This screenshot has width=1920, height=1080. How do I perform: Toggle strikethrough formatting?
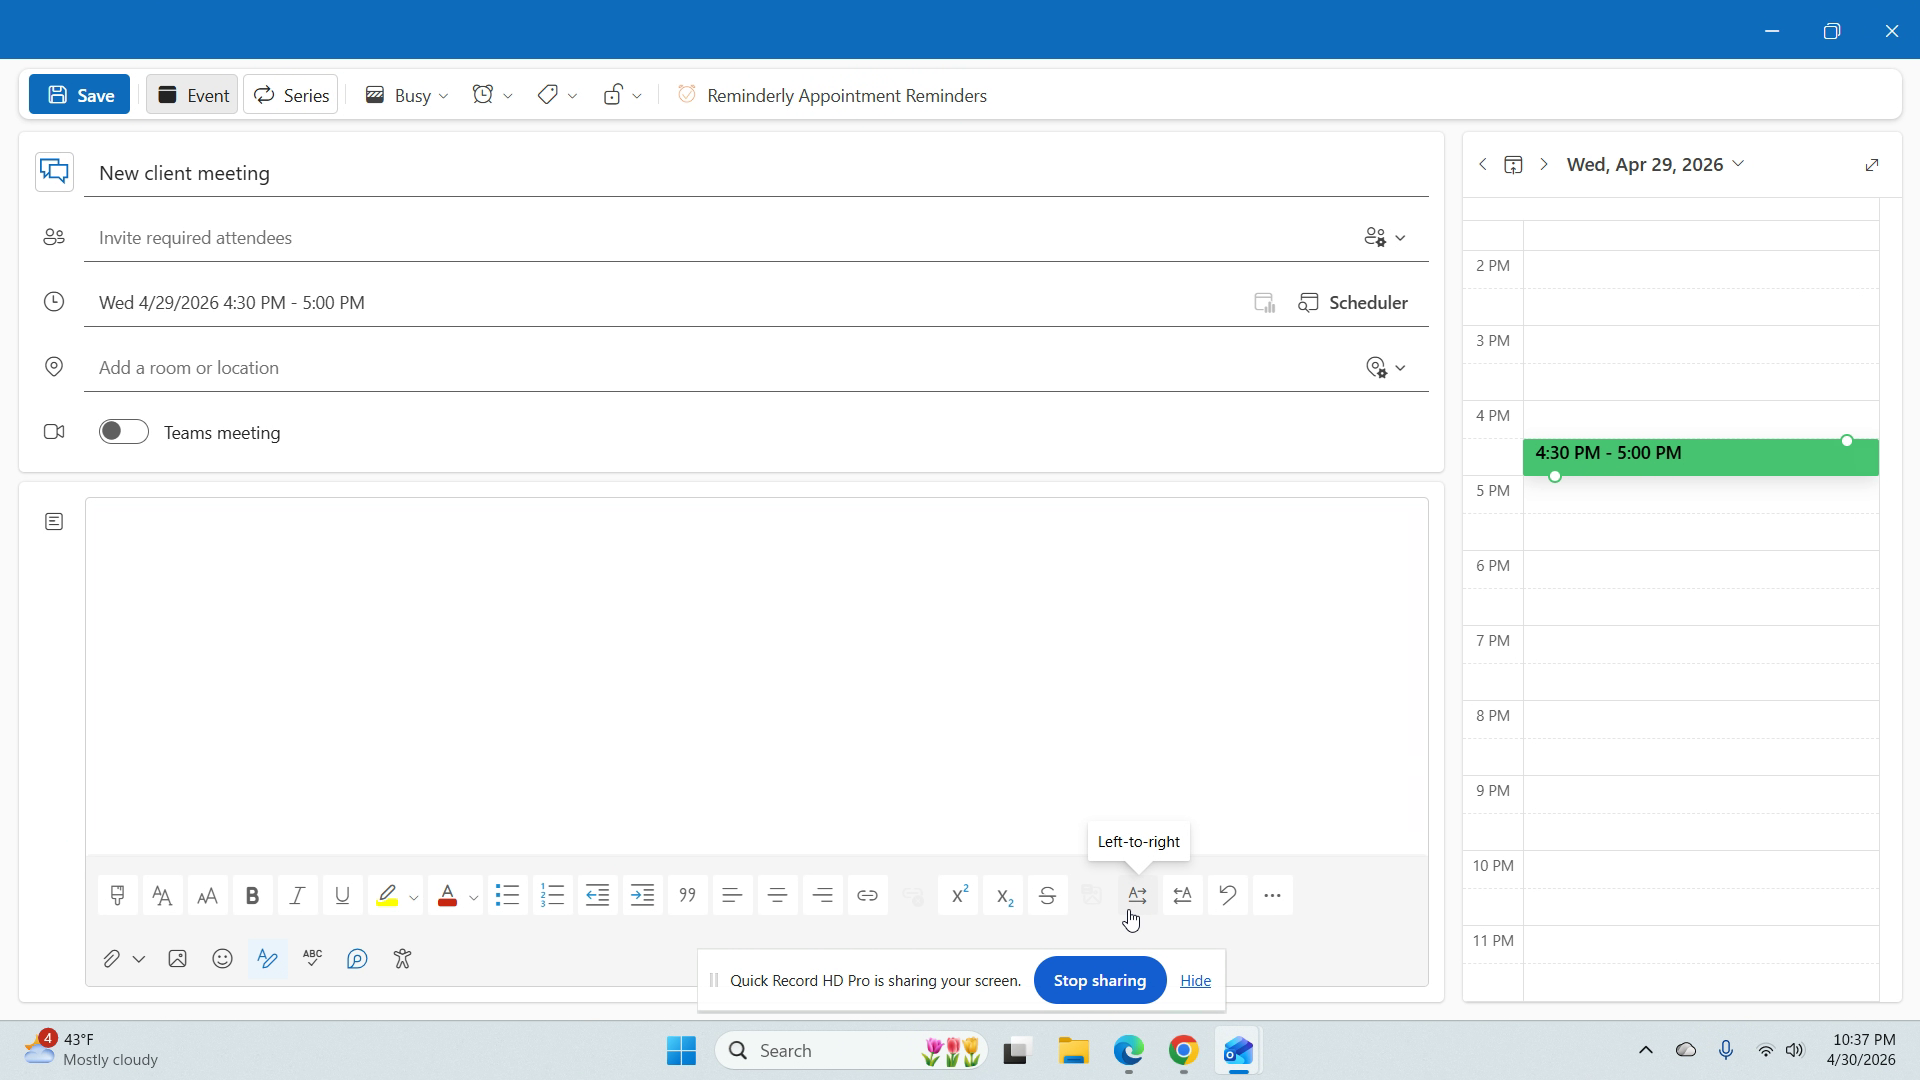[x=1048, y=896]
